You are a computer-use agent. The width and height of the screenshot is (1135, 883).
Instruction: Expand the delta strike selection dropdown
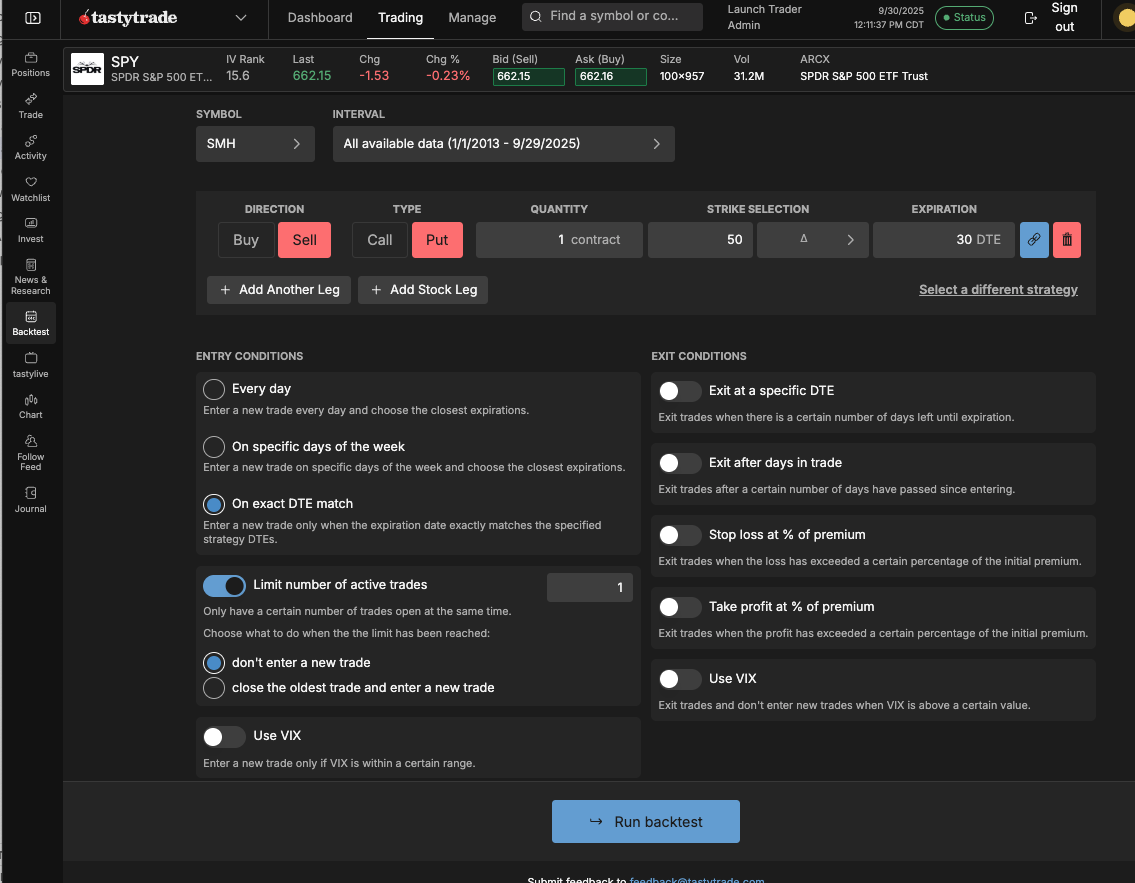pyautogui.click(x=812, y=240)
